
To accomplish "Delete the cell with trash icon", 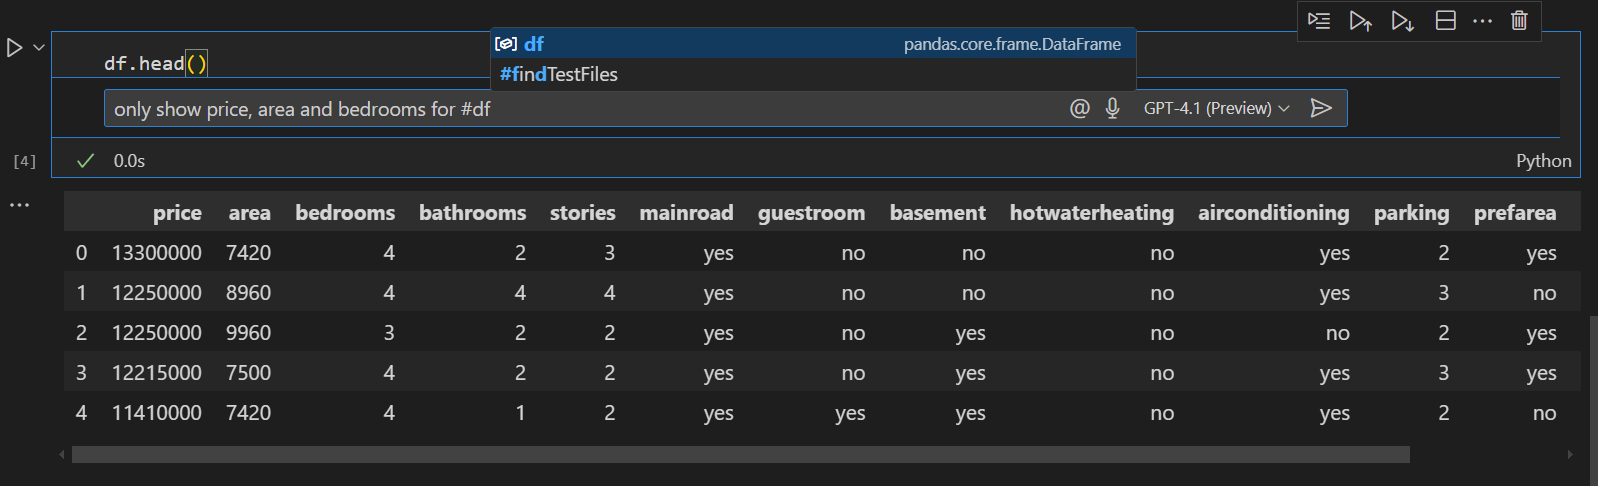I will click(x=1519, y=21).
